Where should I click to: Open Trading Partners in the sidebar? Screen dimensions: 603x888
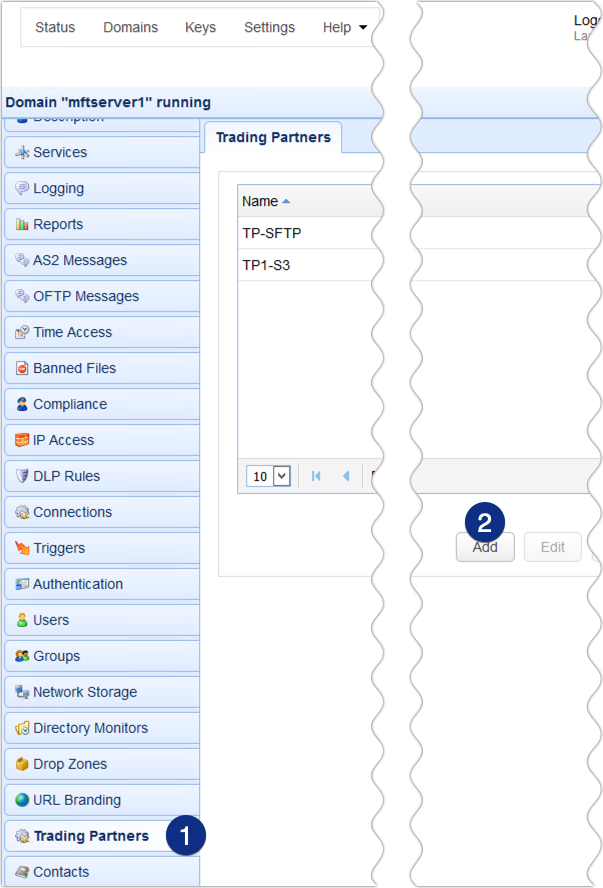(90, 836)
